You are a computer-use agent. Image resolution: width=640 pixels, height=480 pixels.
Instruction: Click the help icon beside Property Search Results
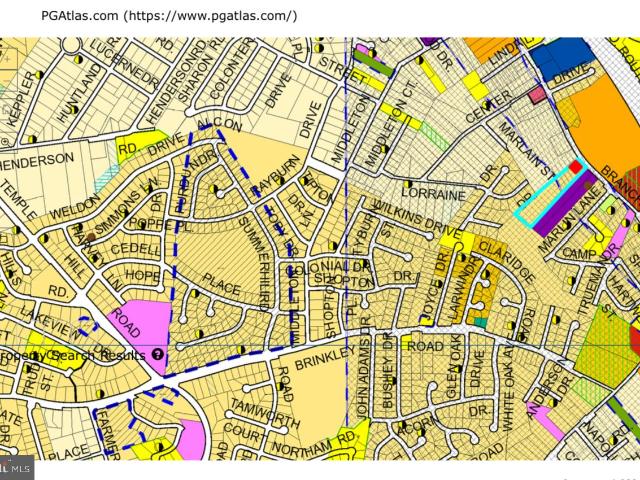pos(158,354)
